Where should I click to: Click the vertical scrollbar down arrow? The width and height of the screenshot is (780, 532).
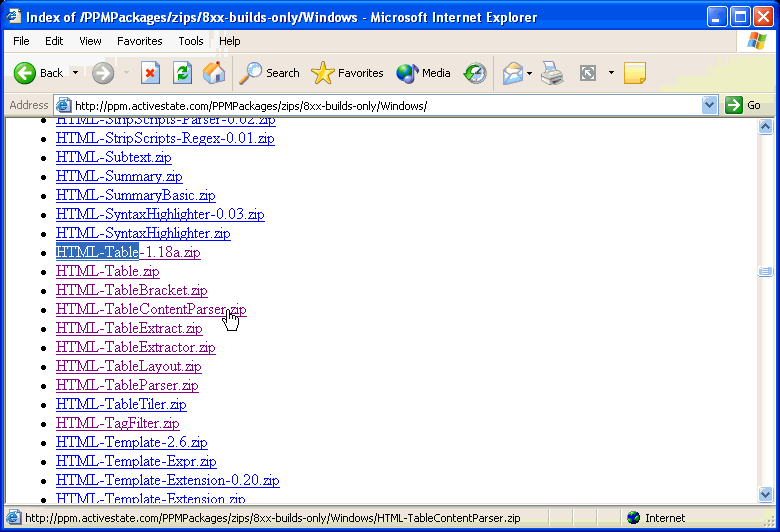point(766,494)
